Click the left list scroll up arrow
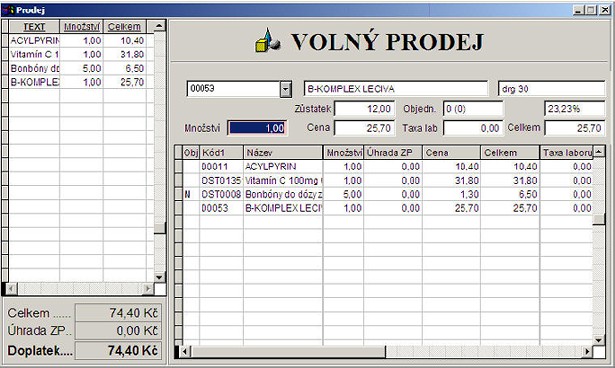 coord(159,26)
